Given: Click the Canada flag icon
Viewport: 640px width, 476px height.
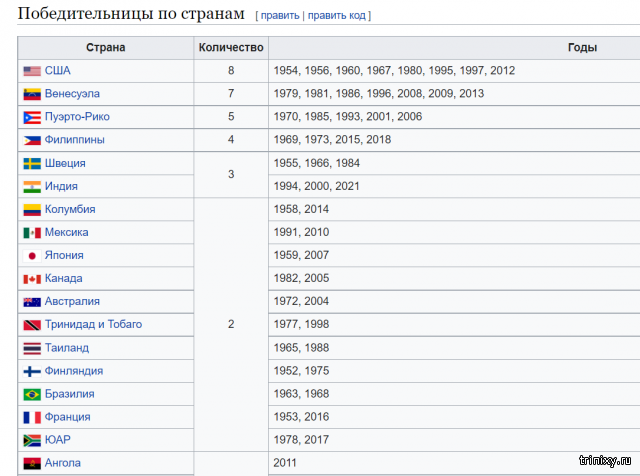Looking at the screenshot, I should (x=32, y=279).
